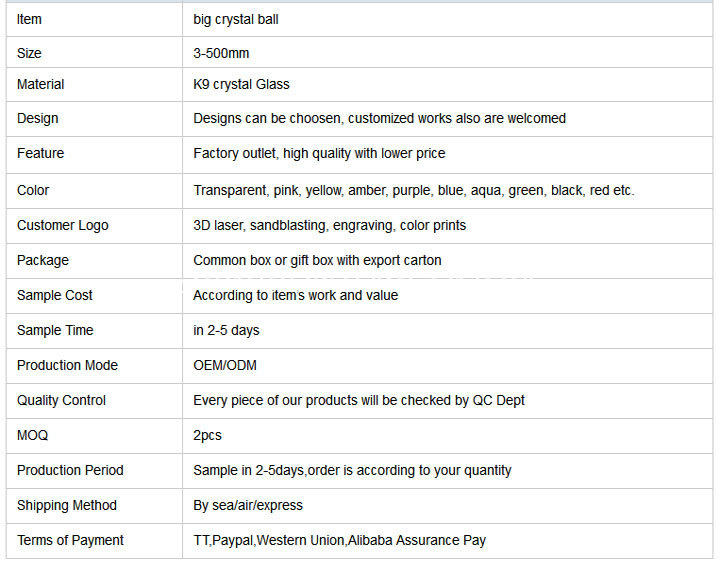This screenshot has width=720, height=564.
Task: Select the 'Sample Cost' label
Action: pos(55,295)
